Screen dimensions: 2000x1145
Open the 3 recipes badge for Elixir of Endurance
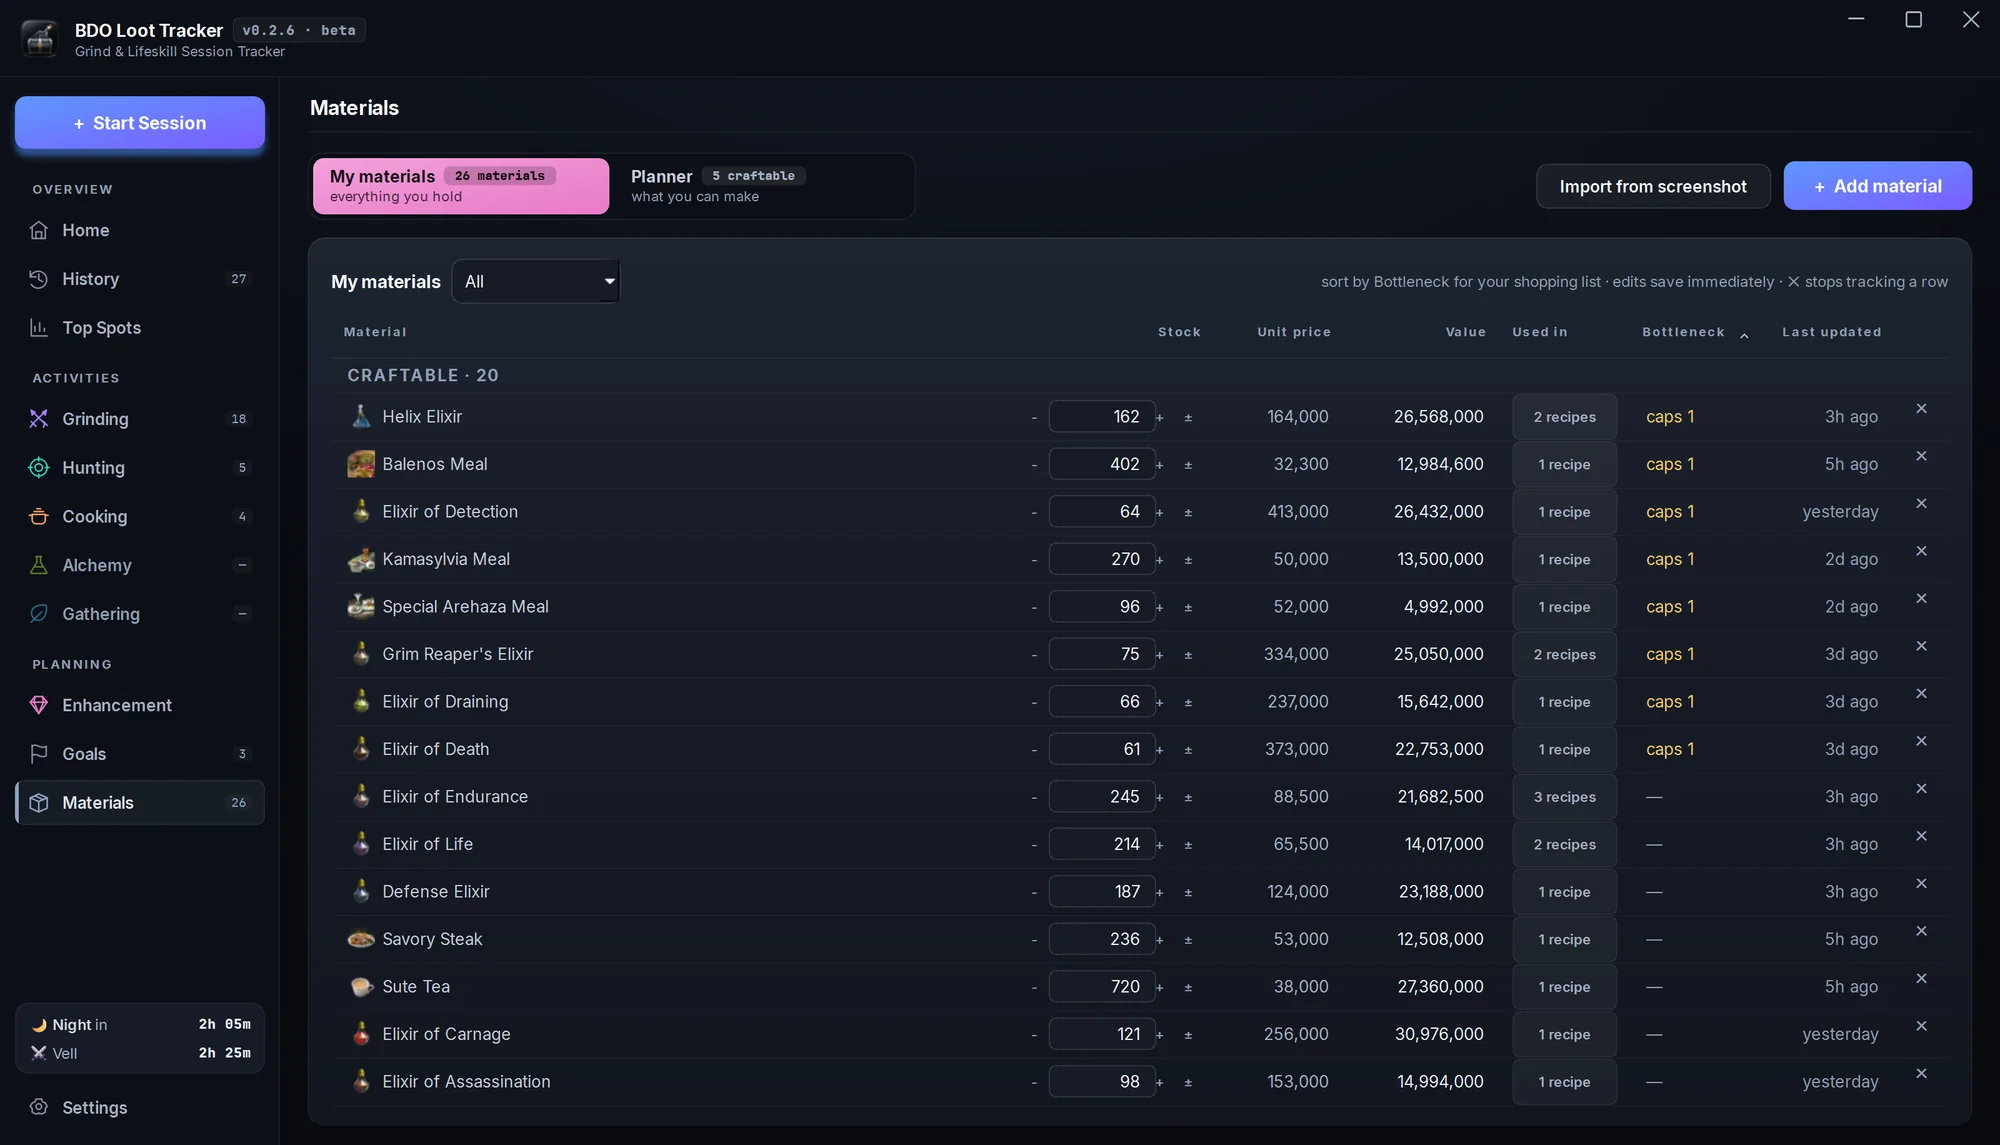click(1564, 797)
